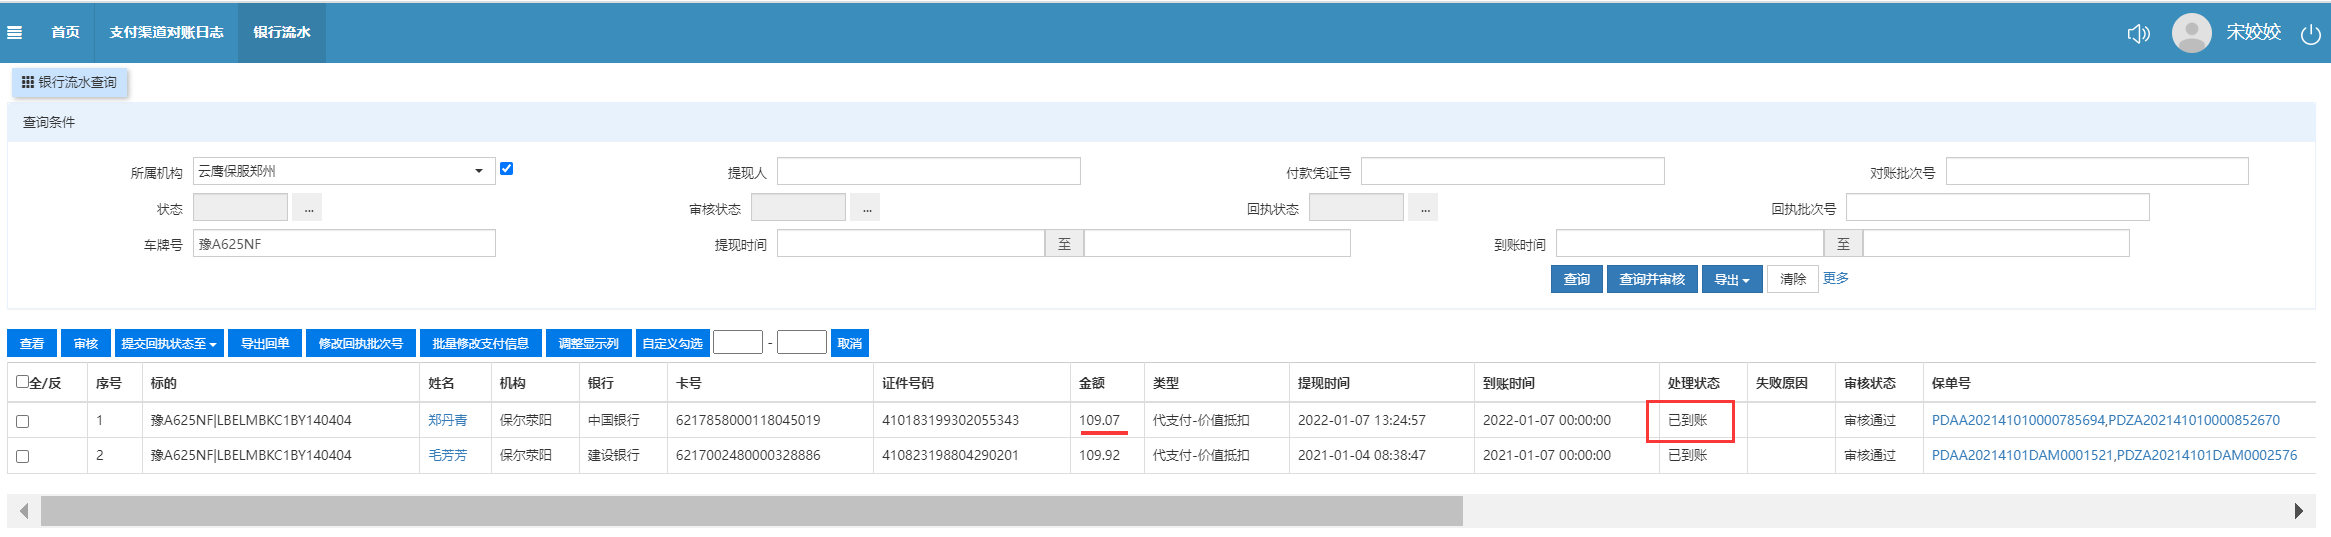Image resolution: width=2331 pixels, height=537 pixels.
Task: Click the 回执状态 text field
Action: pos(1357,208)
